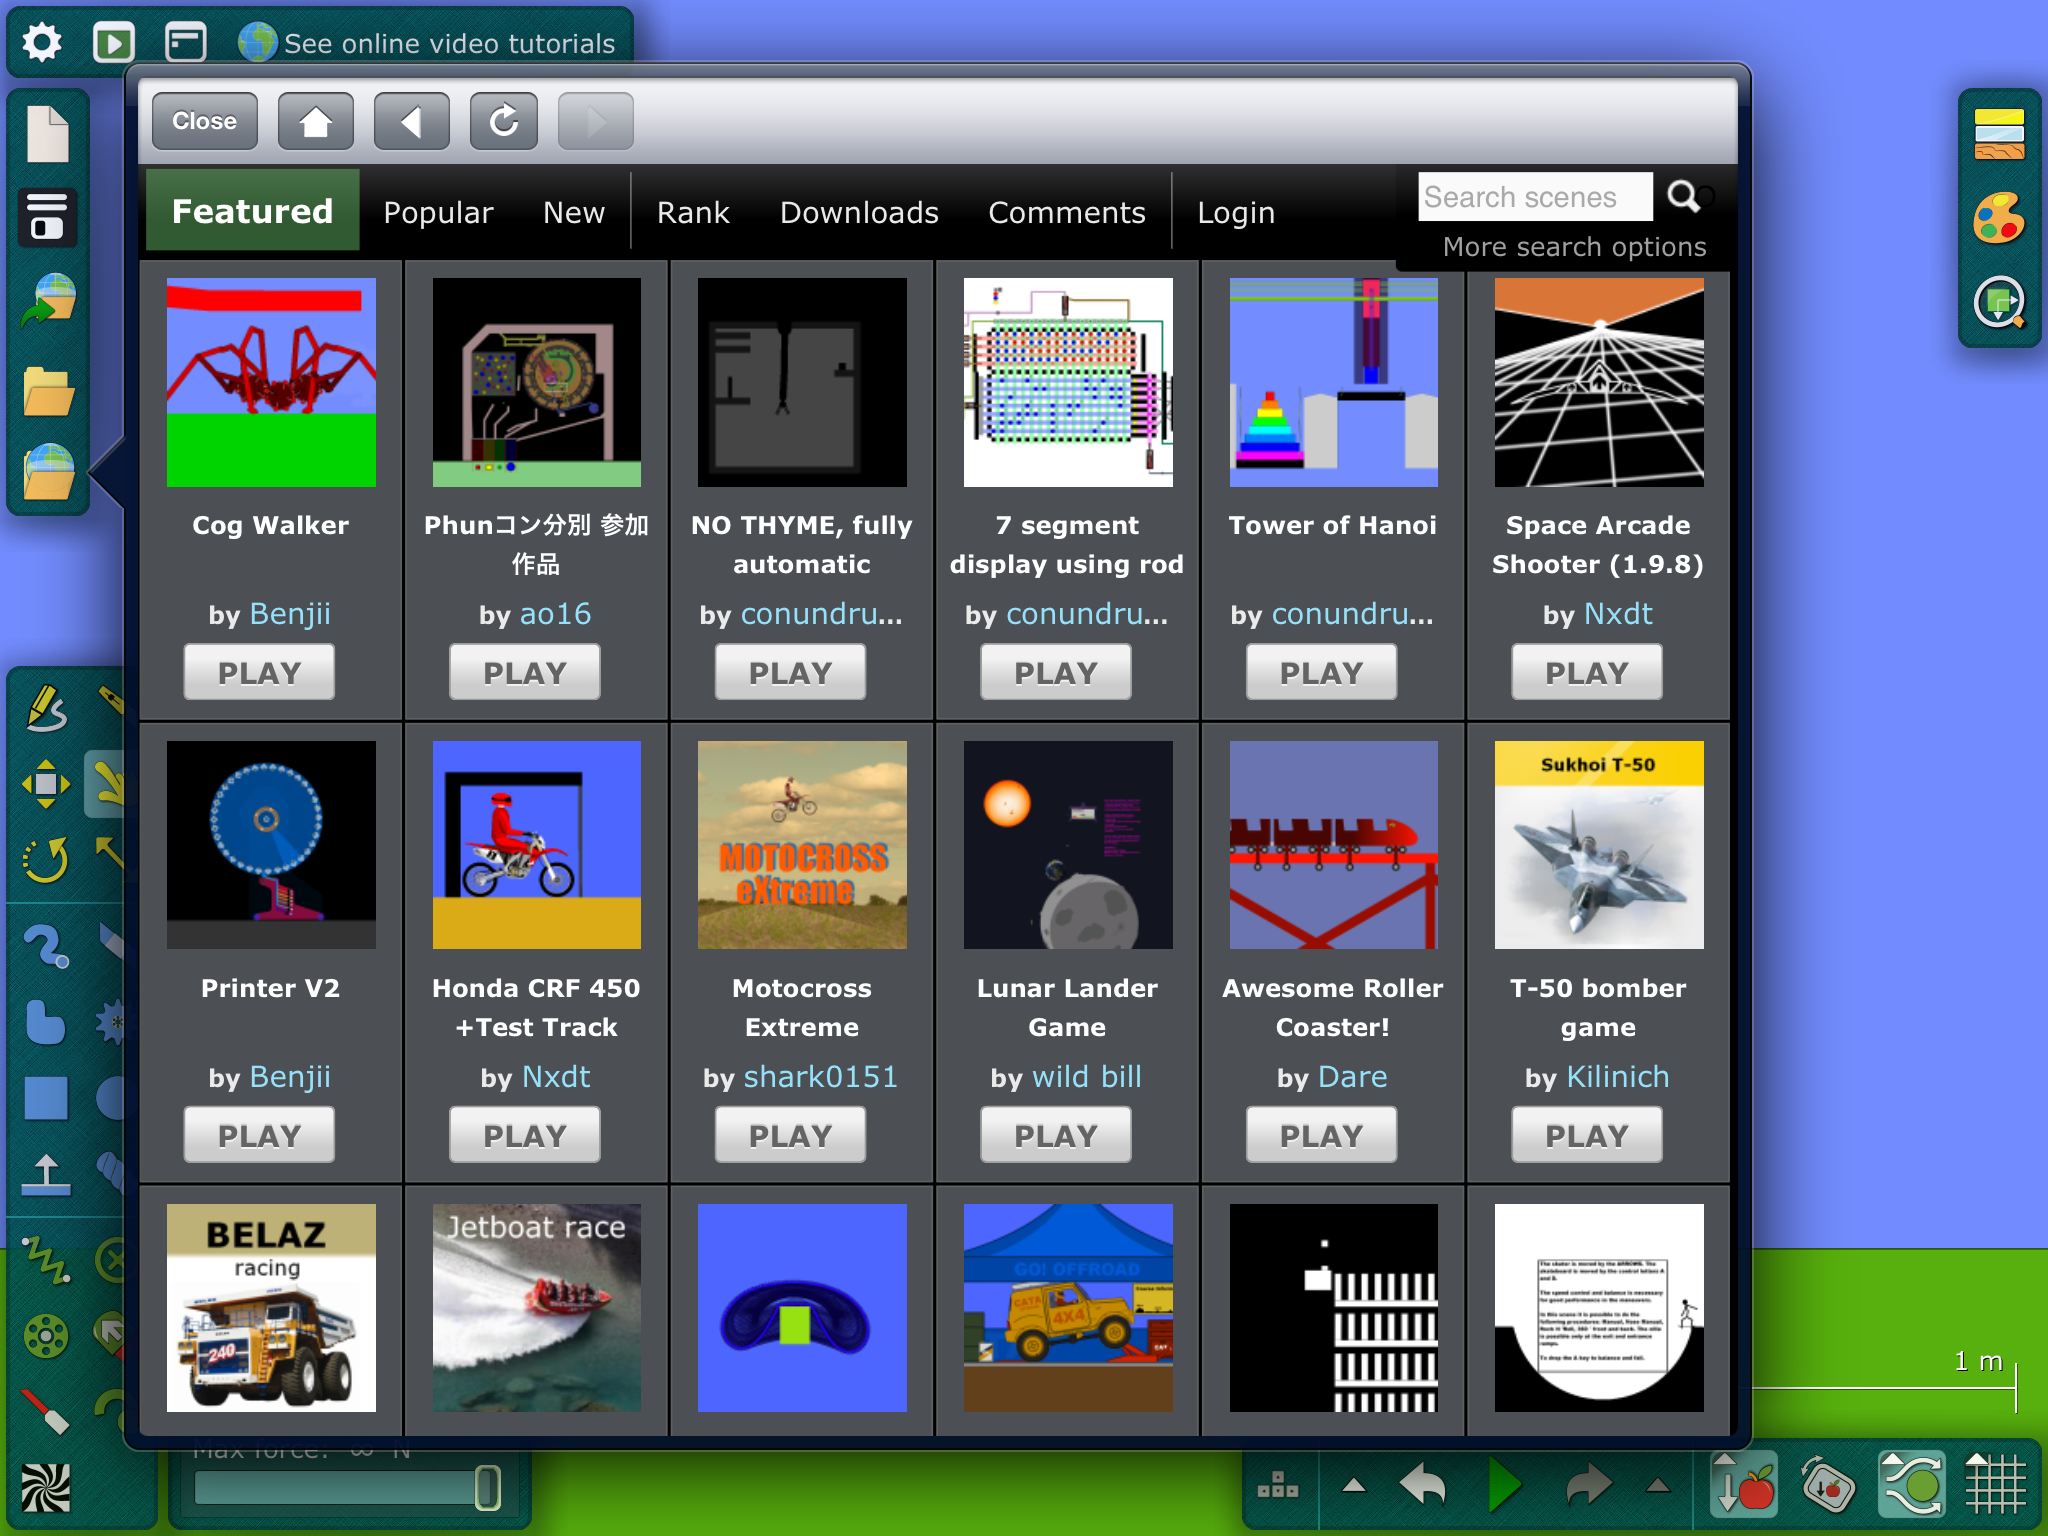Select the Polygon tool
This screenshot has width=2048, height=1536.
tap(46, 1022)
